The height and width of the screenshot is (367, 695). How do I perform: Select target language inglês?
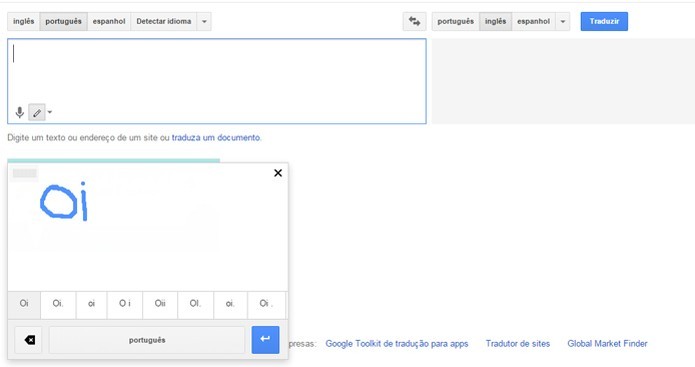click(496, 21)
